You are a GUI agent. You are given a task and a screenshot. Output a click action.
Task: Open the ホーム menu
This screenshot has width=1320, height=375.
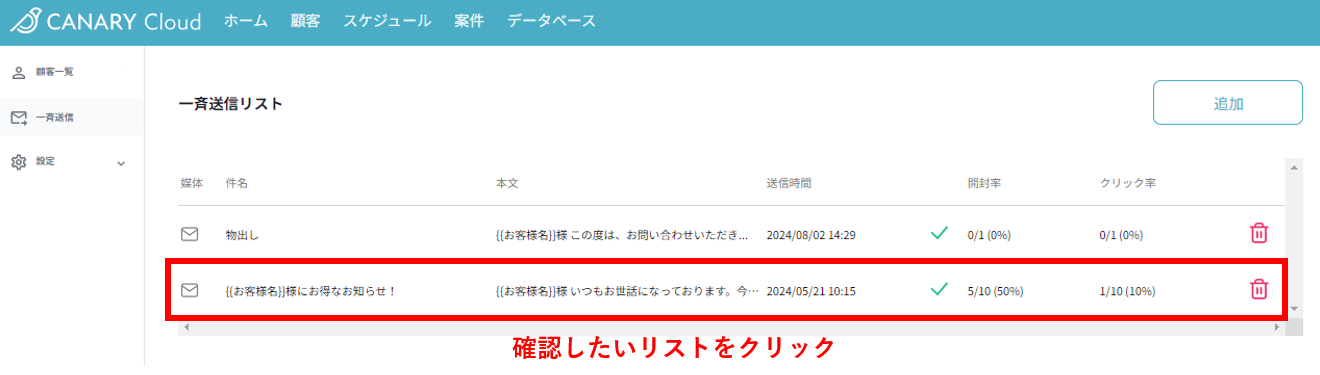pos(246,21)
